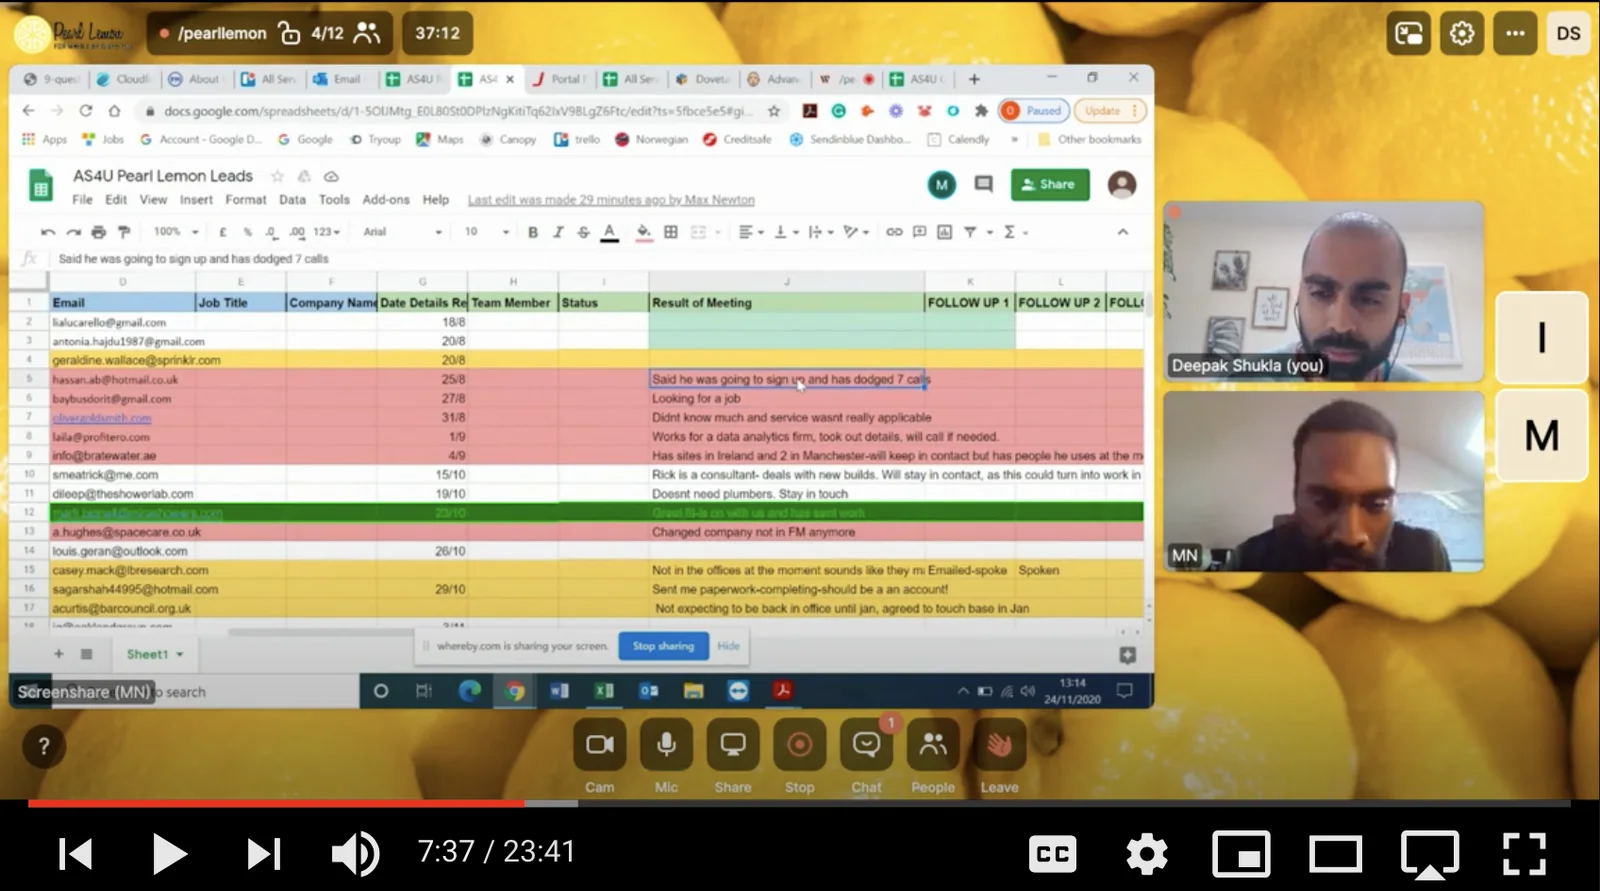Open Microsoft Edge from the taskbar
Viewport: 1600px width, 891px height.
pos(469,691)
